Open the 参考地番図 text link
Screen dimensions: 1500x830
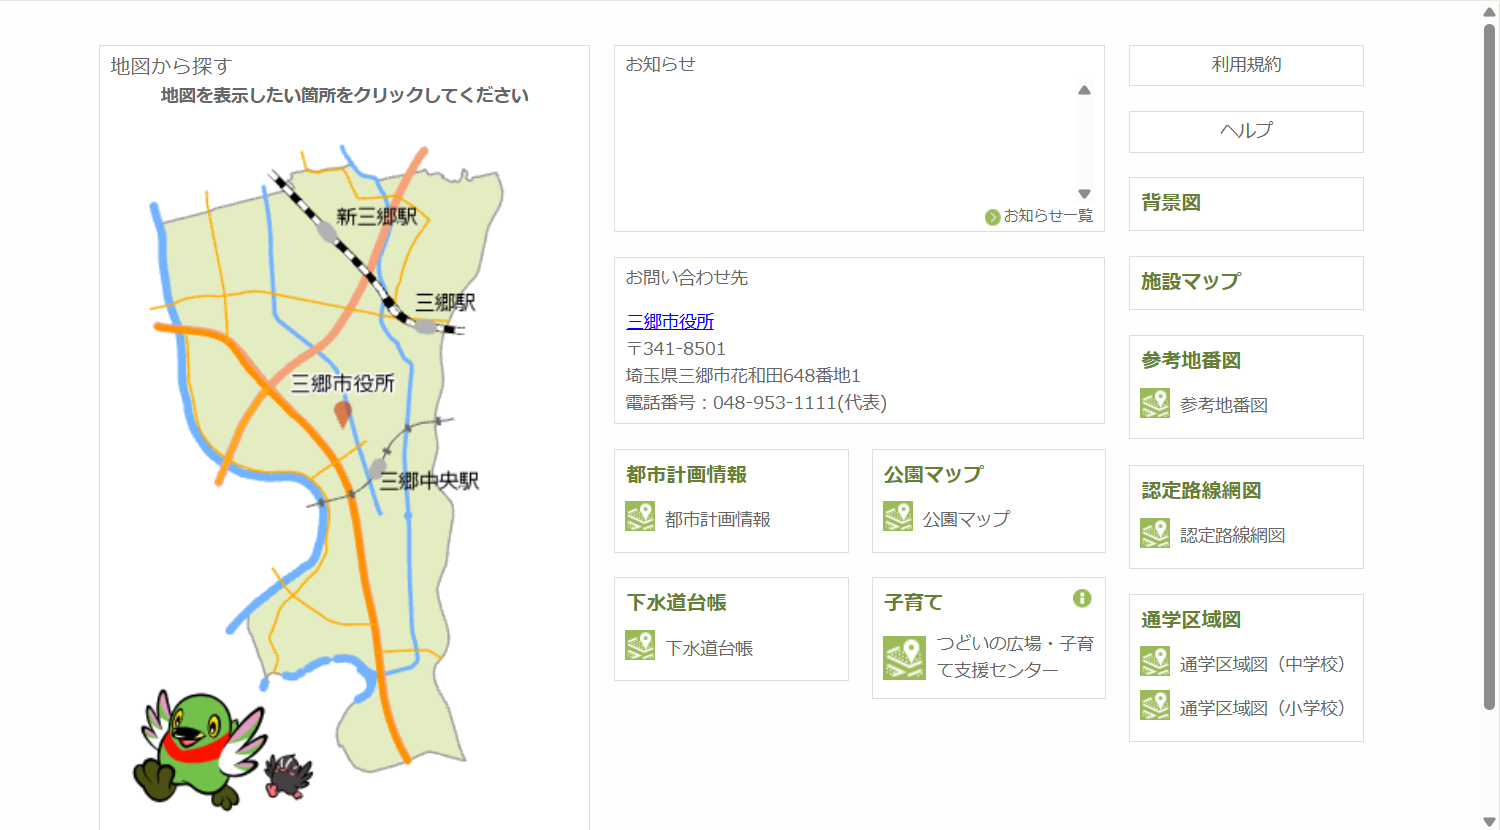pyautogui.click(x=1224, y=405)
